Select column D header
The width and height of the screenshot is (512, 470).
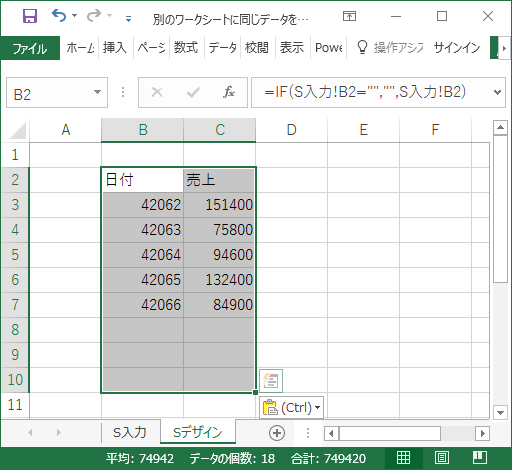click(x=292, y=130)
